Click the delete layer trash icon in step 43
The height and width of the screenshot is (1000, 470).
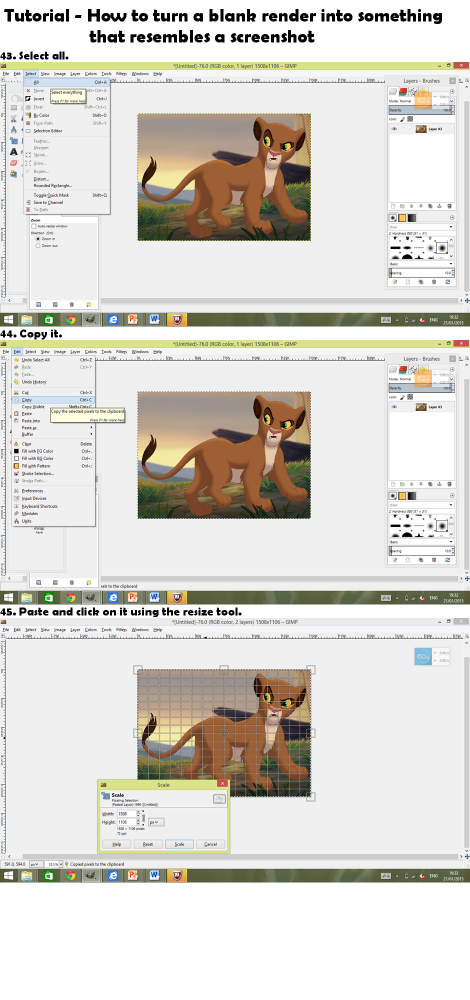450,206
